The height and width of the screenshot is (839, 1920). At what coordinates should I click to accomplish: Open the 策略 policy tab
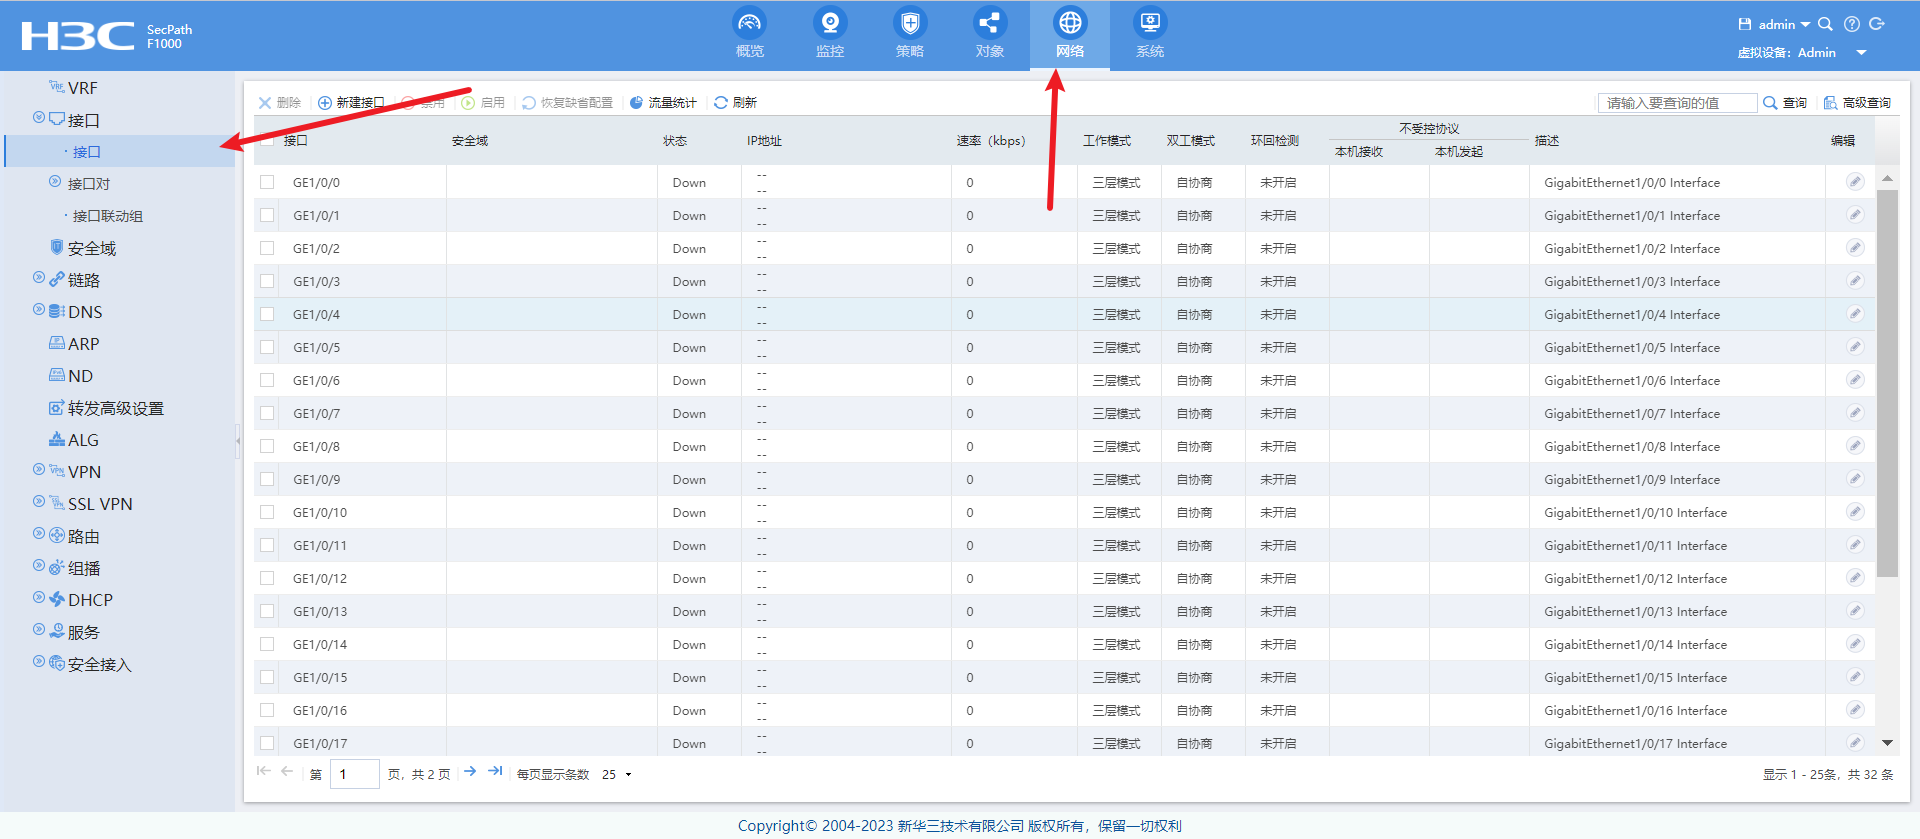point(910,34)
